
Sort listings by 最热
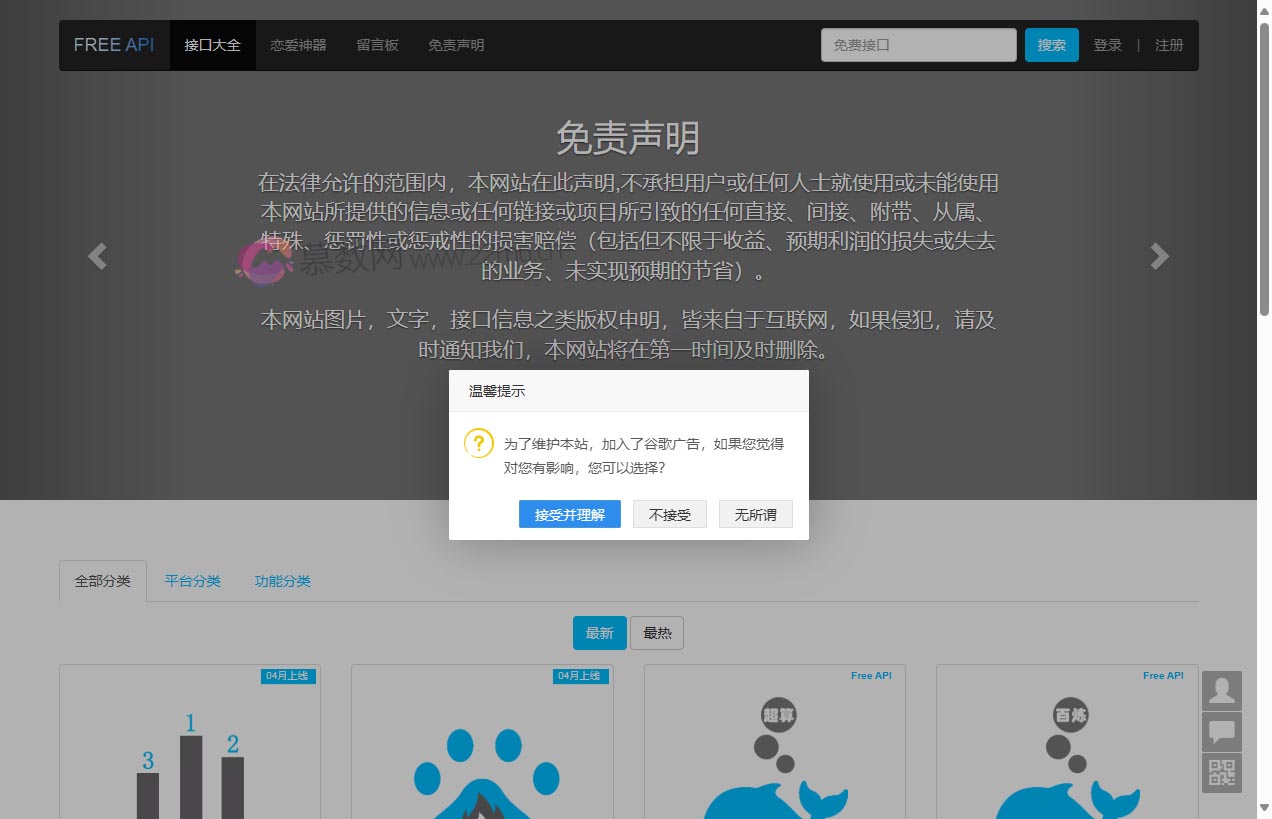tap(657, 633)
